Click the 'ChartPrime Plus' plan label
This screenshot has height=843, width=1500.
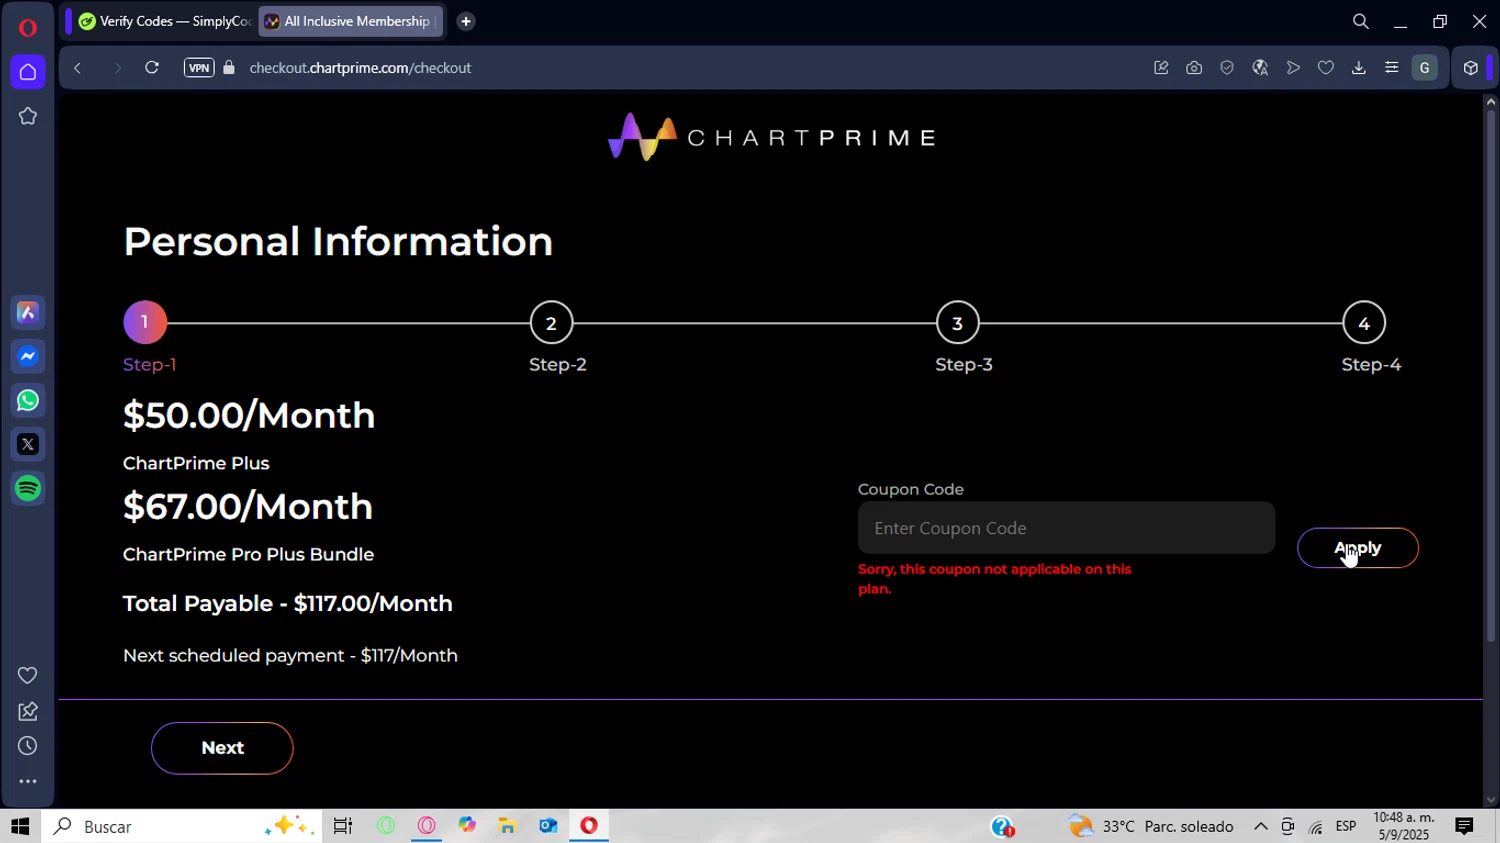[196, 464]
